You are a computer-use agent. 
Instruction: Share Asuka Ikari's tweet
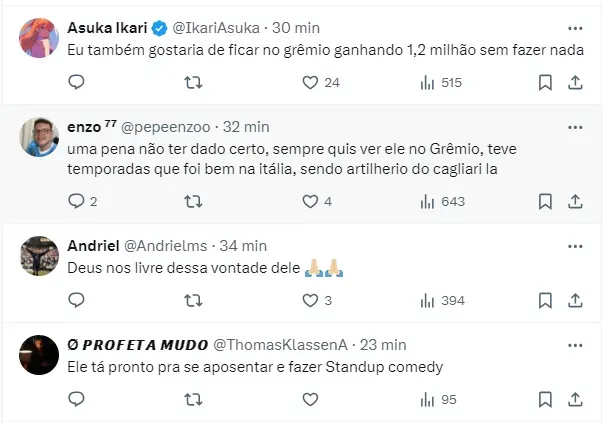click(x=574, y=82)
